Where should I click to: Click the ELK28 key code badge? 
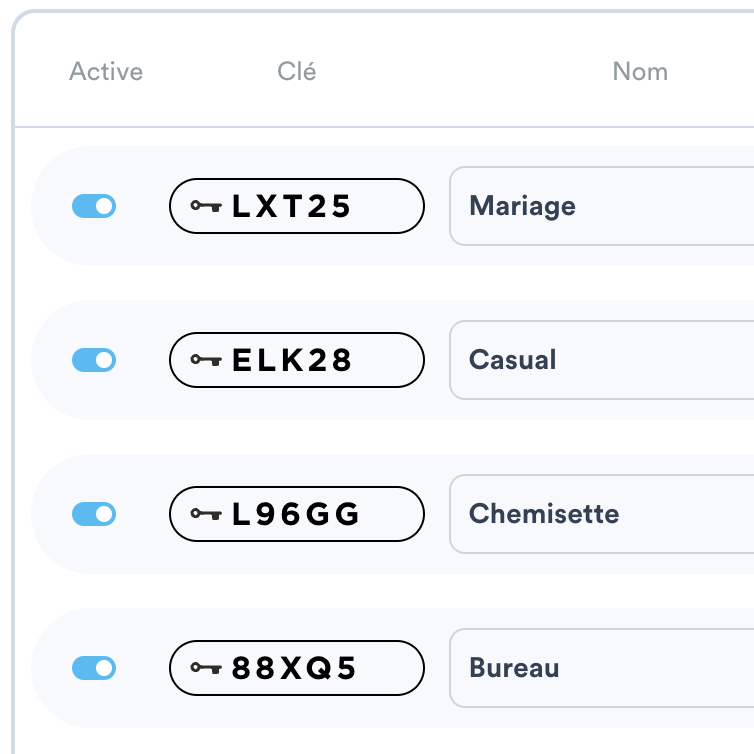click(x=297, y=360)
